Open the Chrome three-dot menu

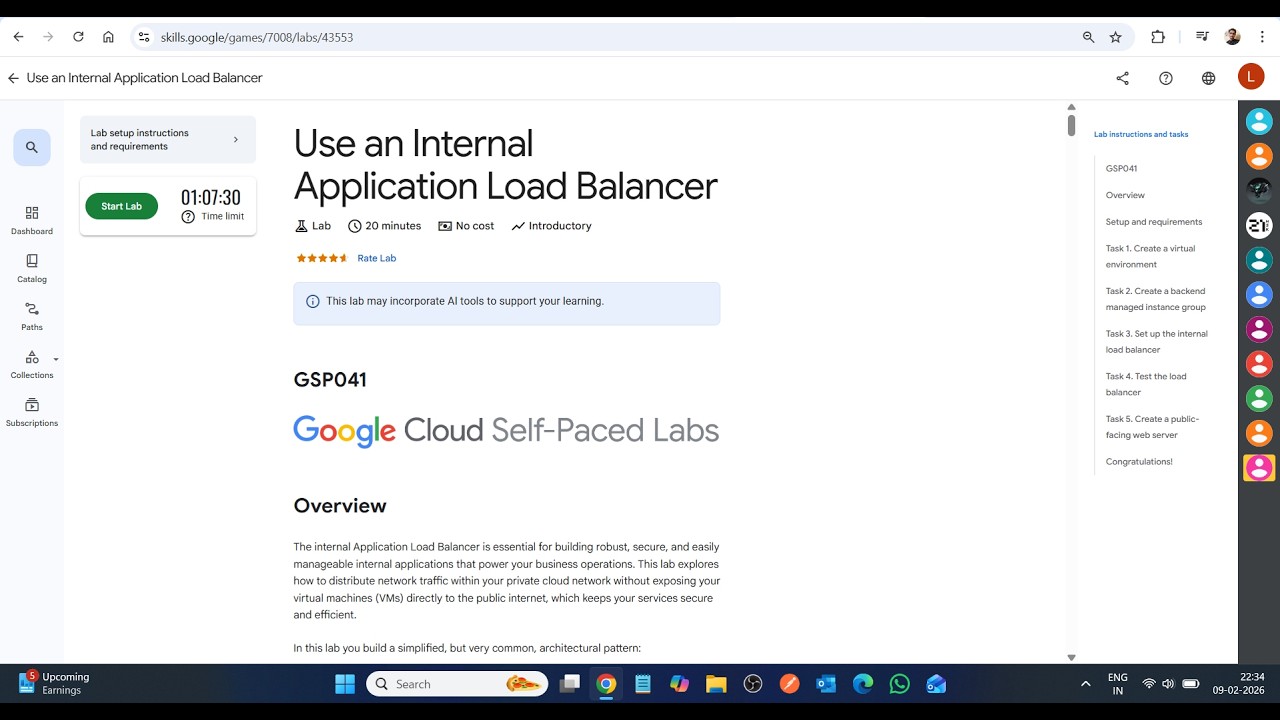1262,37
